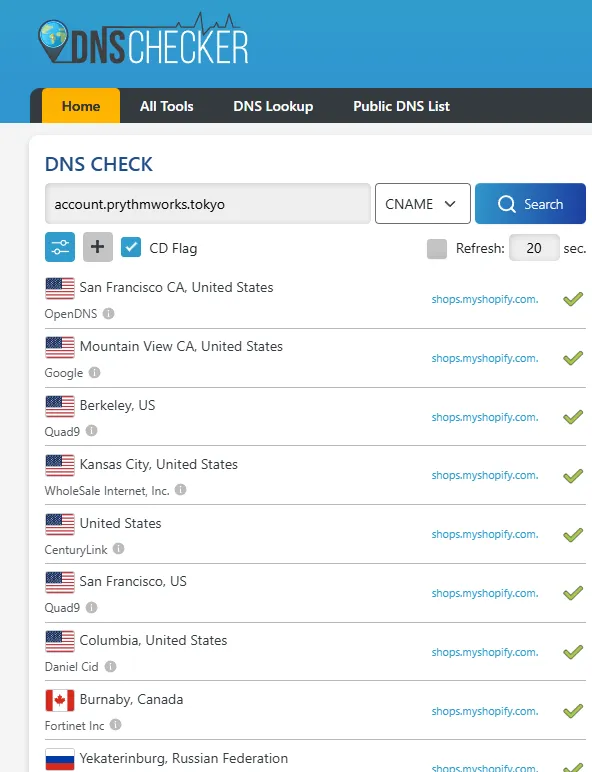Viewport: 592px width, 772px height.
Task: Open the filter settings sliders icon
Action: pos(60,247)
